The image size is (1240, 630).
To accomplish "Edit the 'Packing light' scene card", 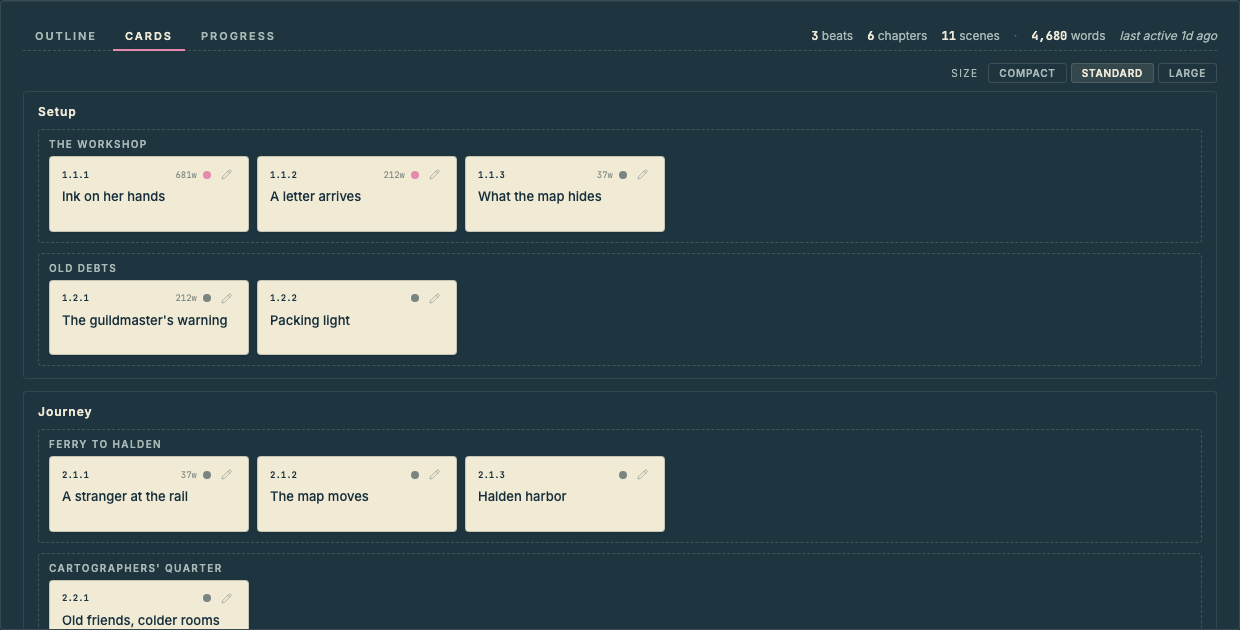I will point(435,298).
